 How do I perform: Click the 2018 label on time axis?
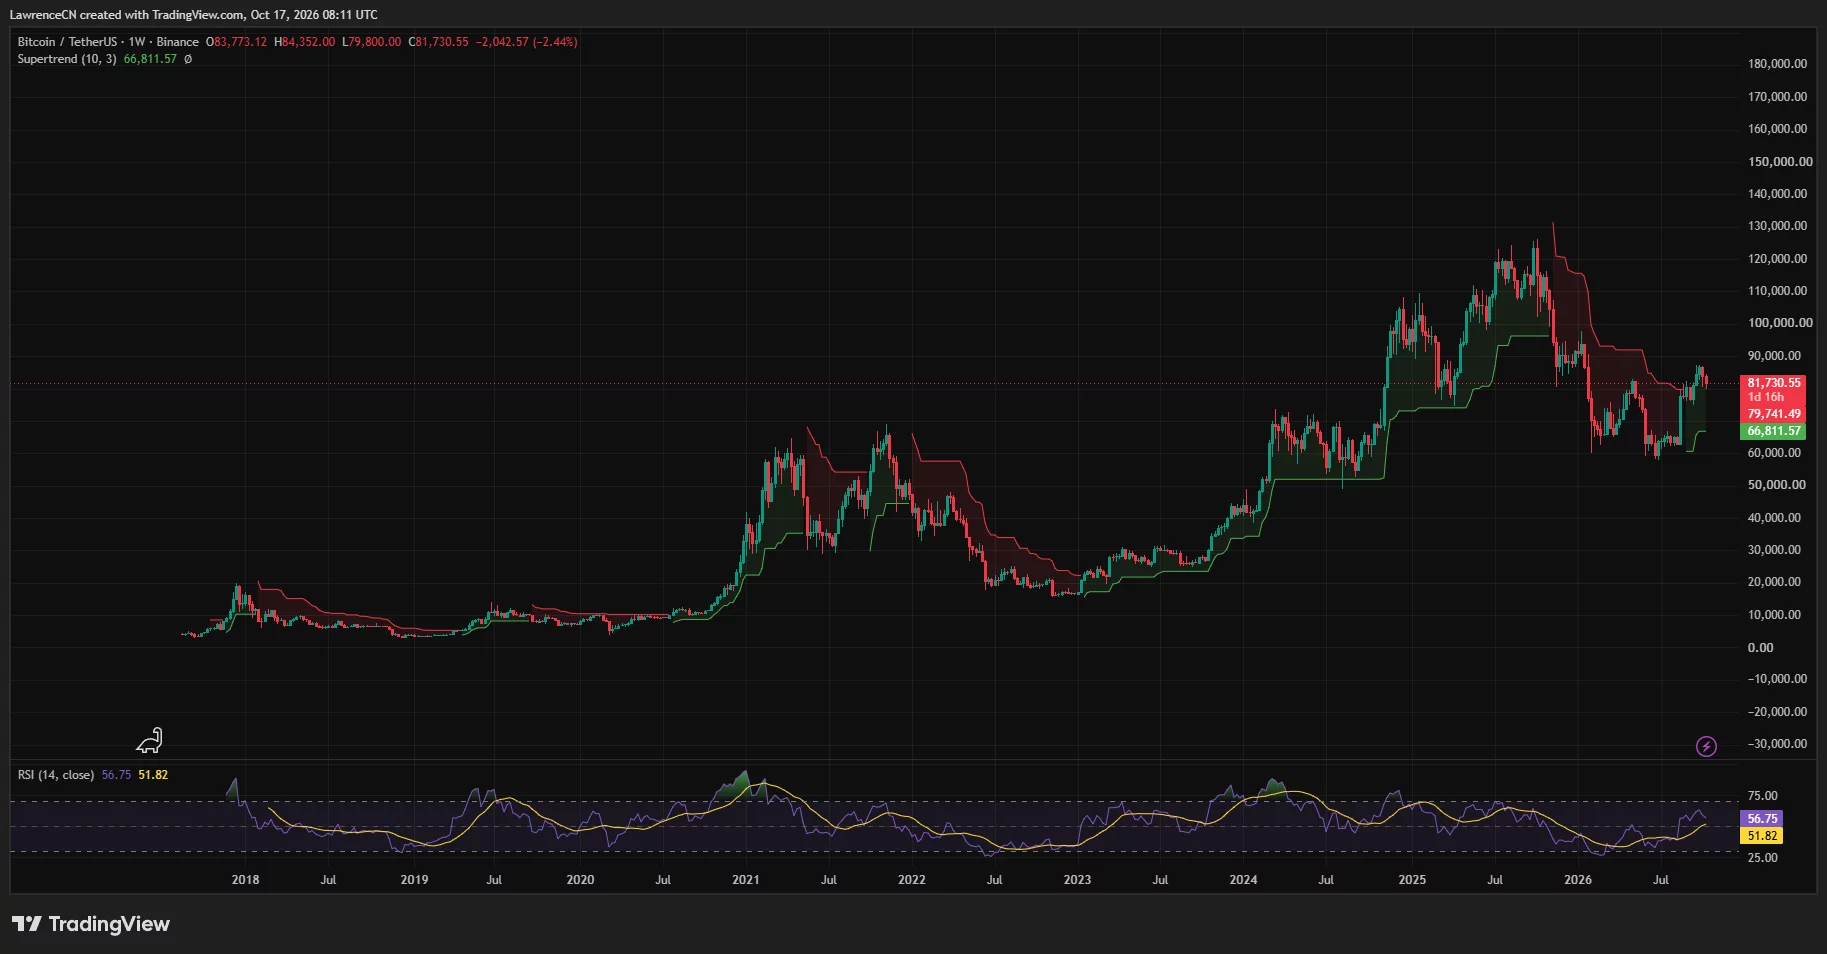point(245,880)
